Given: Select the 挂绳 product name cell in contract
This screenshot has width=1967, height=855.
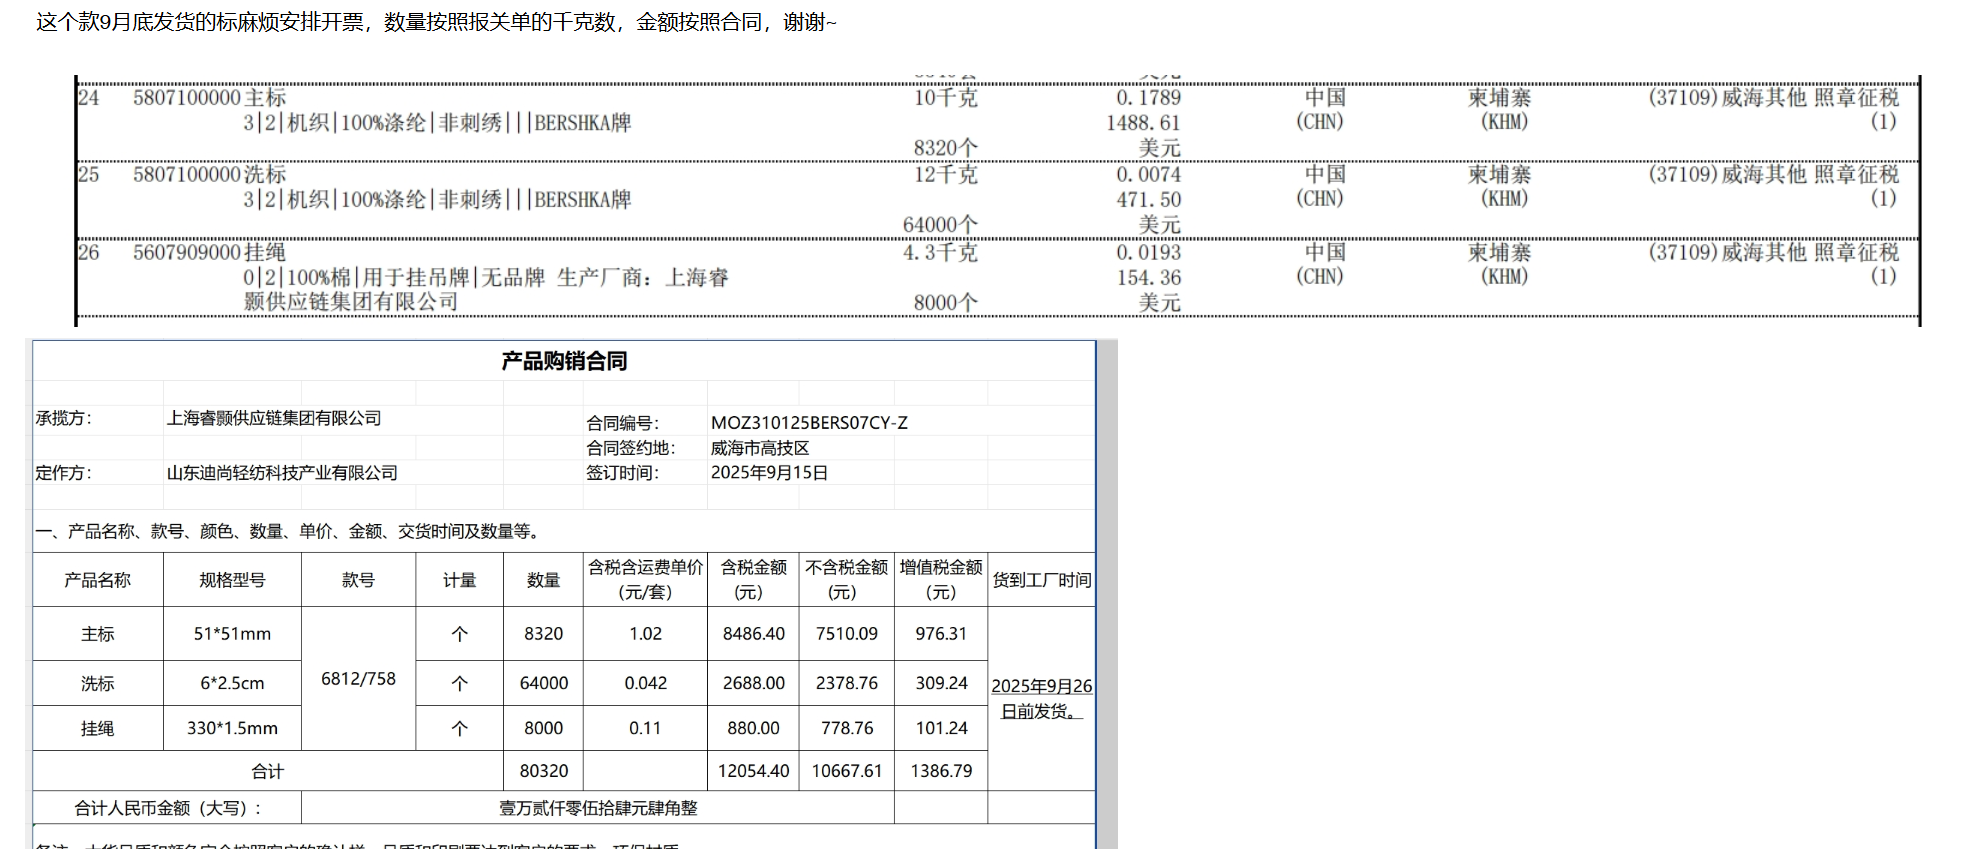Looking at the screenshot, I should click(98, 728).
